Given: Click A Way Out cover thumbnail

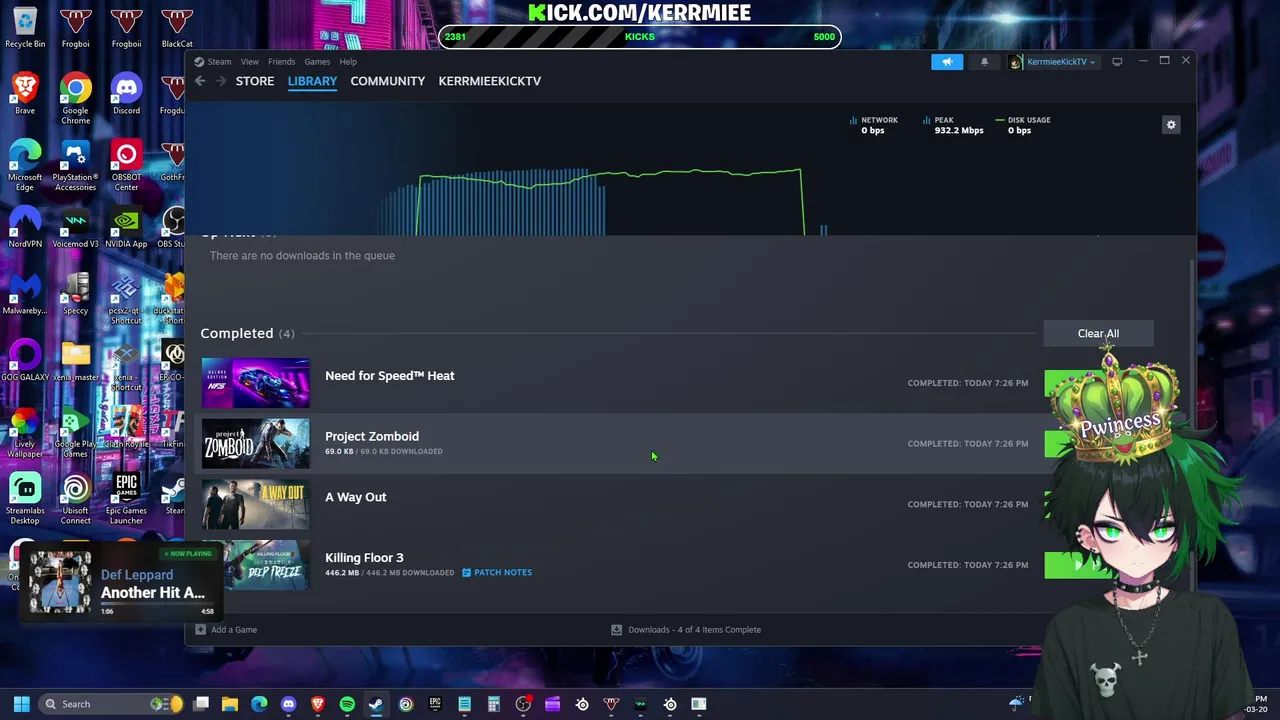Looking at the screenshot, I should click(256, 504).
